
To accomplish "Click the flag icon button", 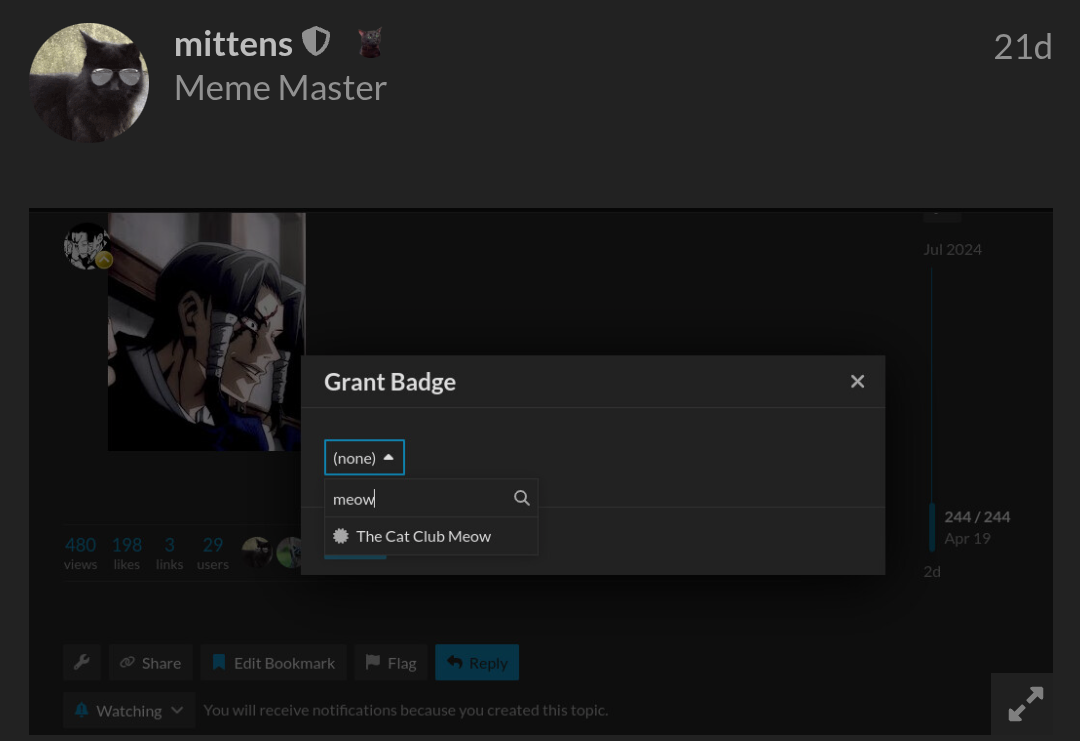I will 391,662.
